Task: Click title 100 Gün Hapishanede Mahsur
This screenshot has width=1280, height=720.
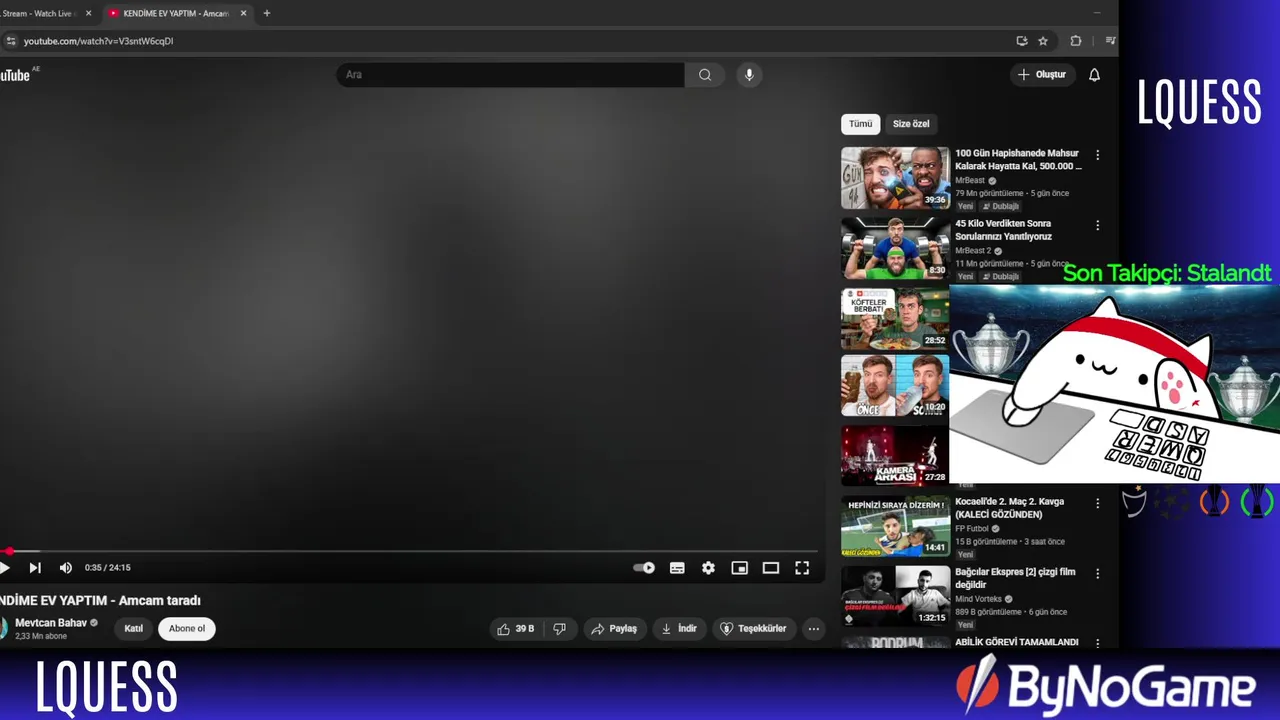Action: 1018,160
